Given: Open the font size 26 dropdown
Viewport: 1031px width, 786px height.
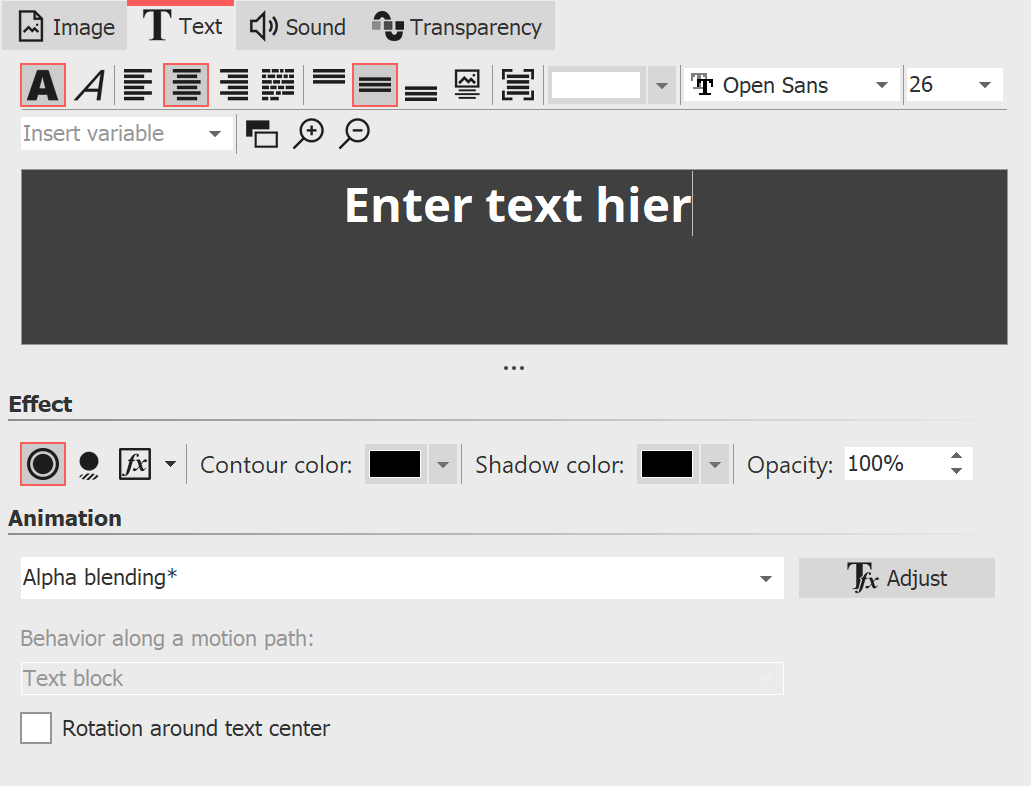Looking at the screenshot, I should tap(985, 85).
